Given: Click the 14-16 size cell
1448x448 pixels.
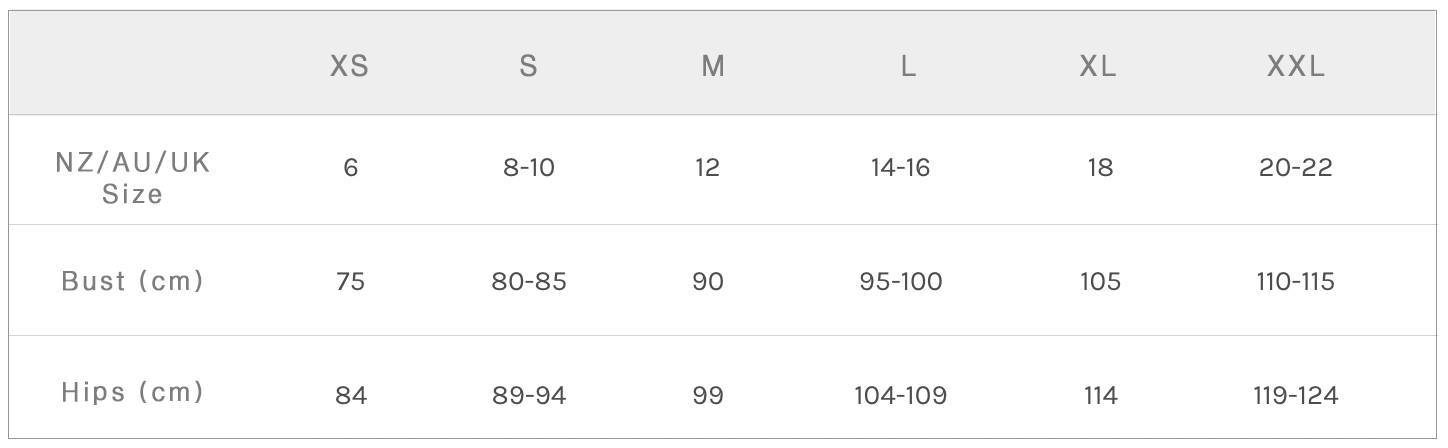Looking at the screenshot, I should click(x=901, y=168).
